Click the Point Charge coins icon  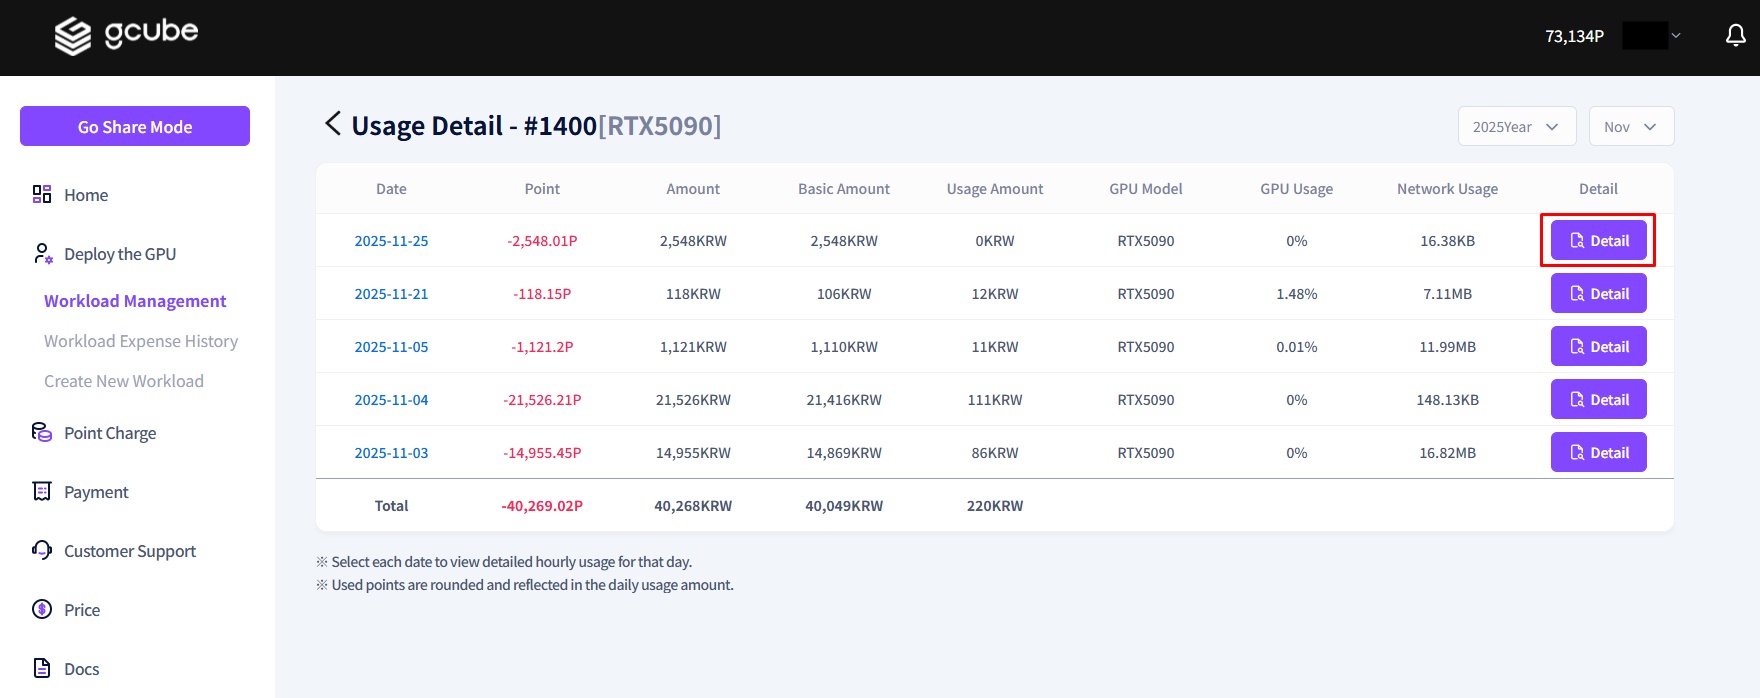click(x=42, y=432)
